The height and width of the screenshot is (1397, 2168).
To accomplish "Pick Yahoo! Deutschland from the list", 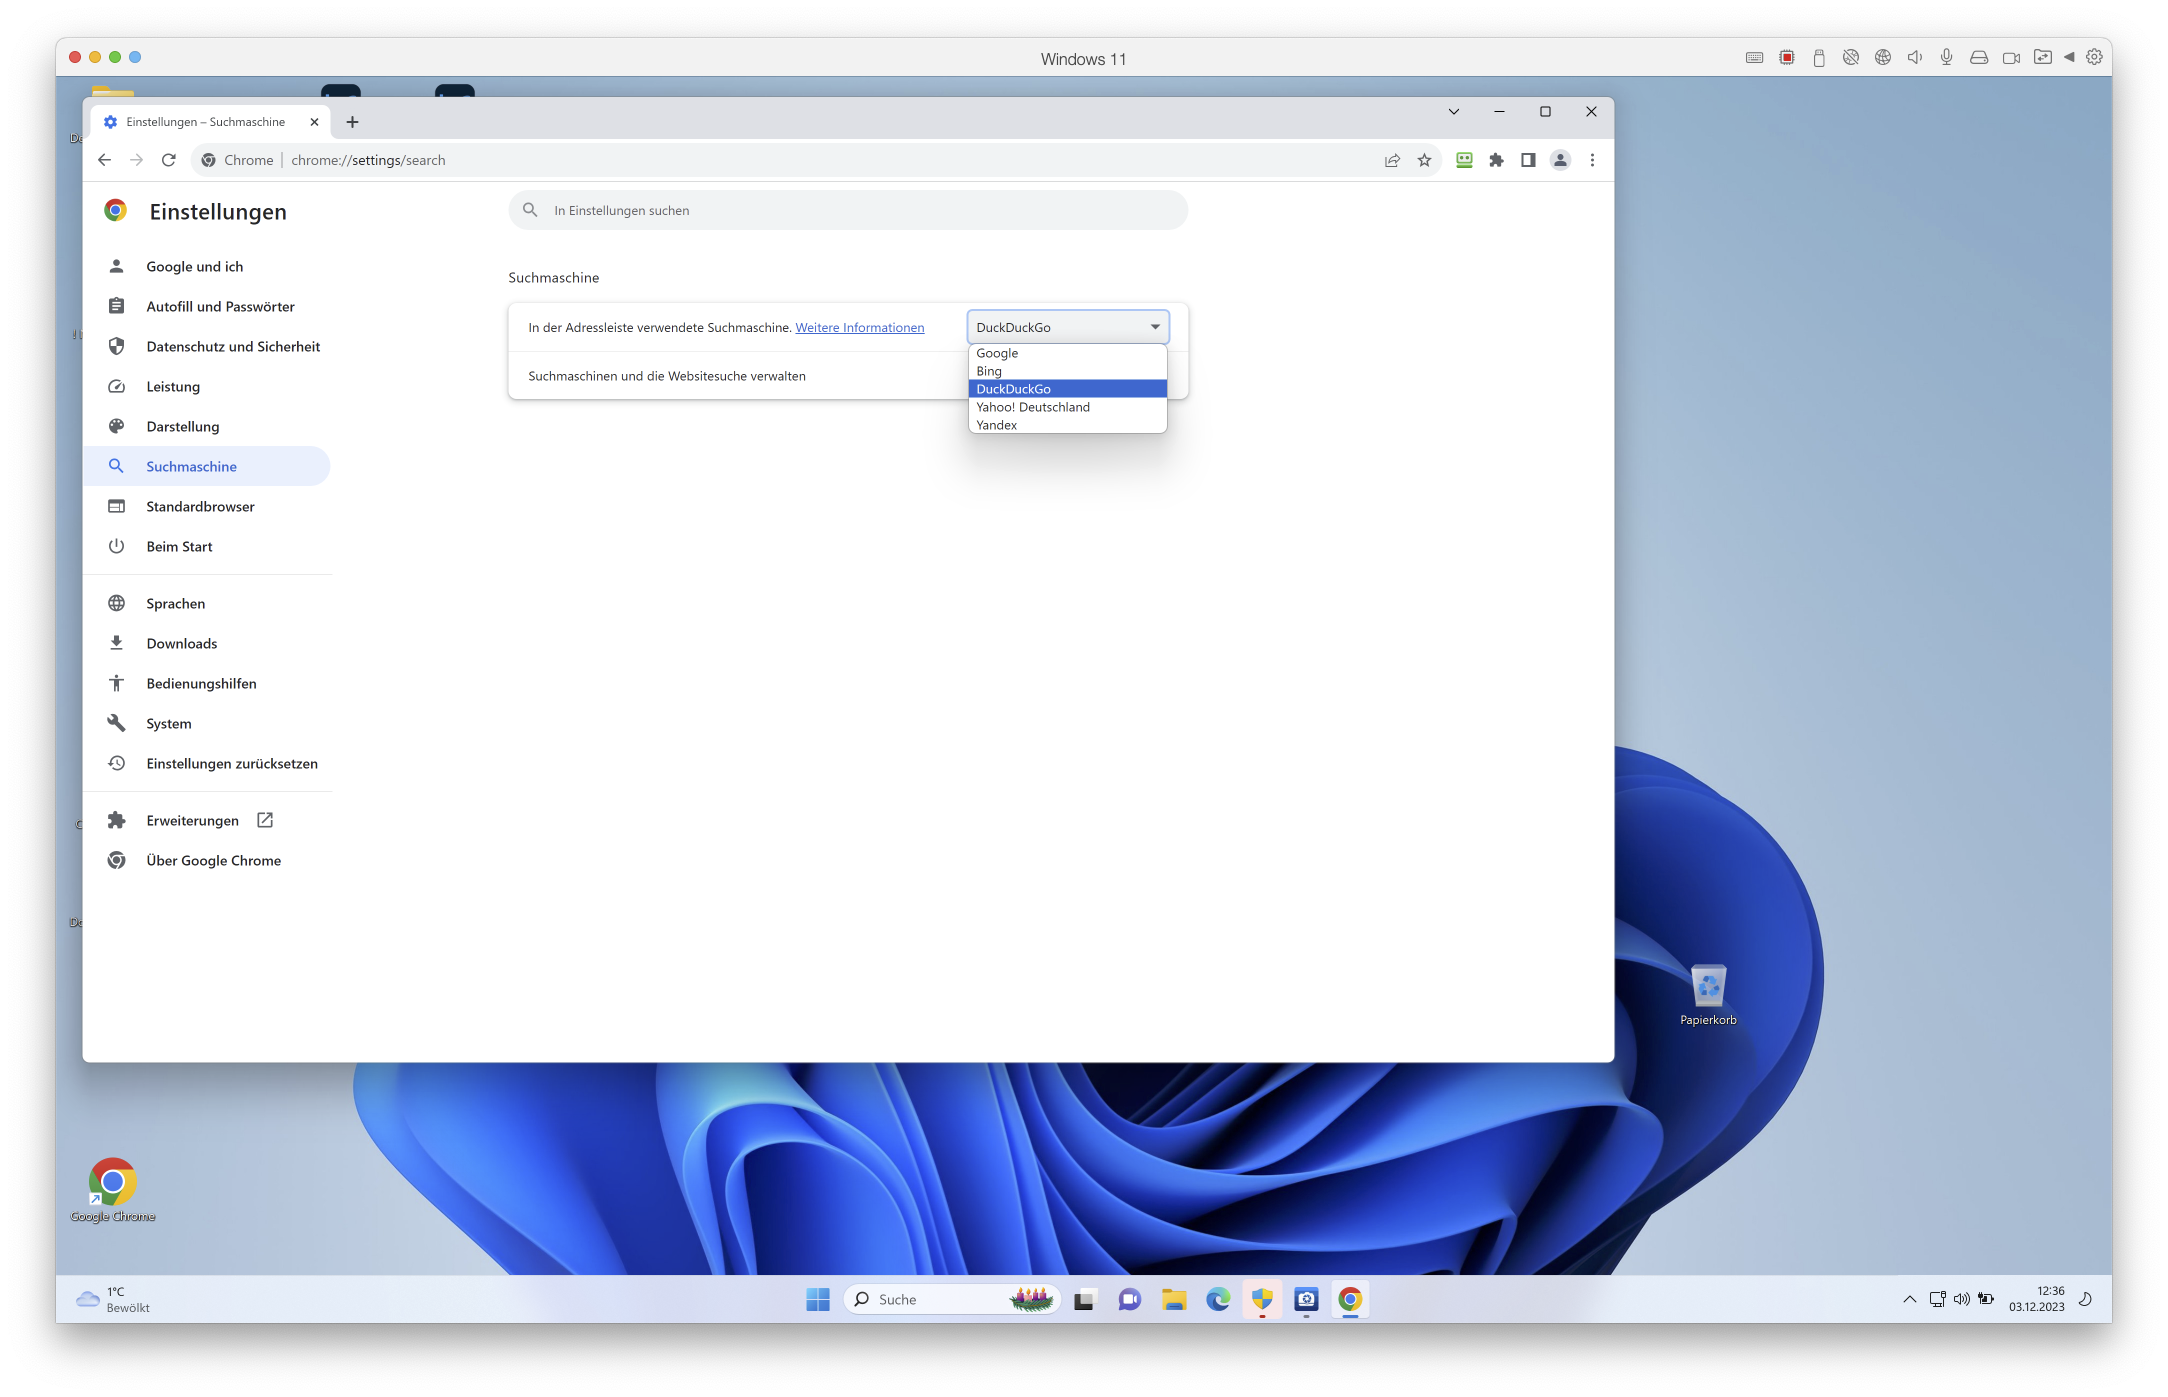I will point(1068,407).
